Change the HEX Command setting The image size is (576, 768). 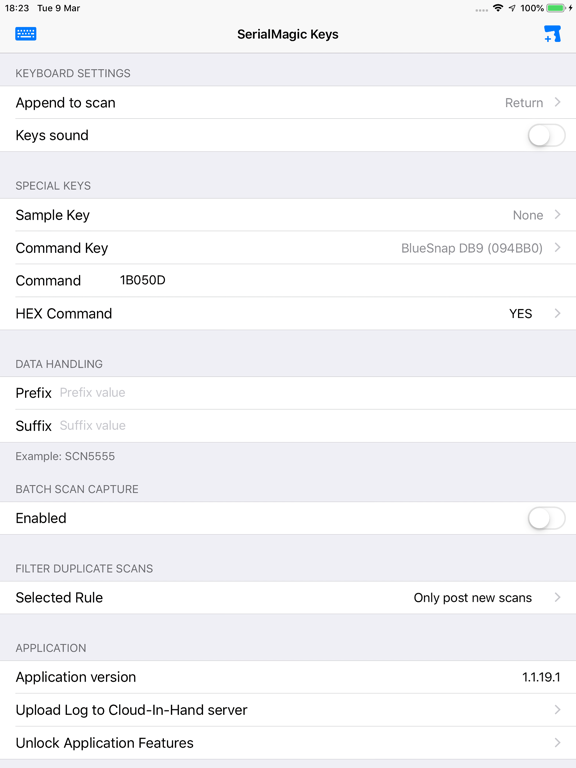click(288, 313)
